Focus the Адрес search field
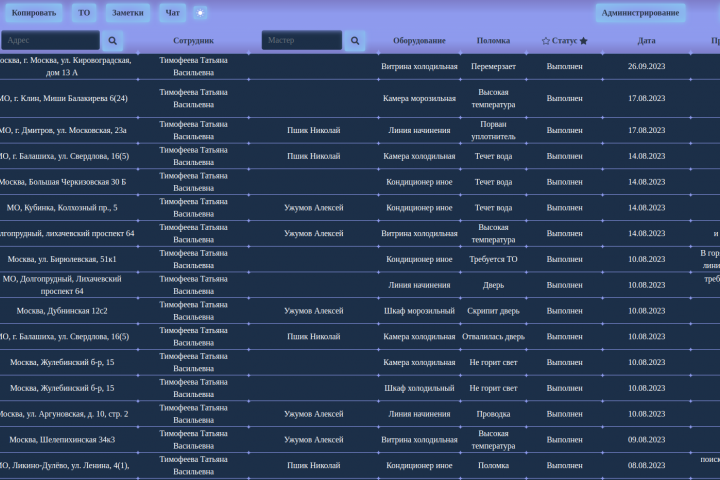 (x=51, y=40)
